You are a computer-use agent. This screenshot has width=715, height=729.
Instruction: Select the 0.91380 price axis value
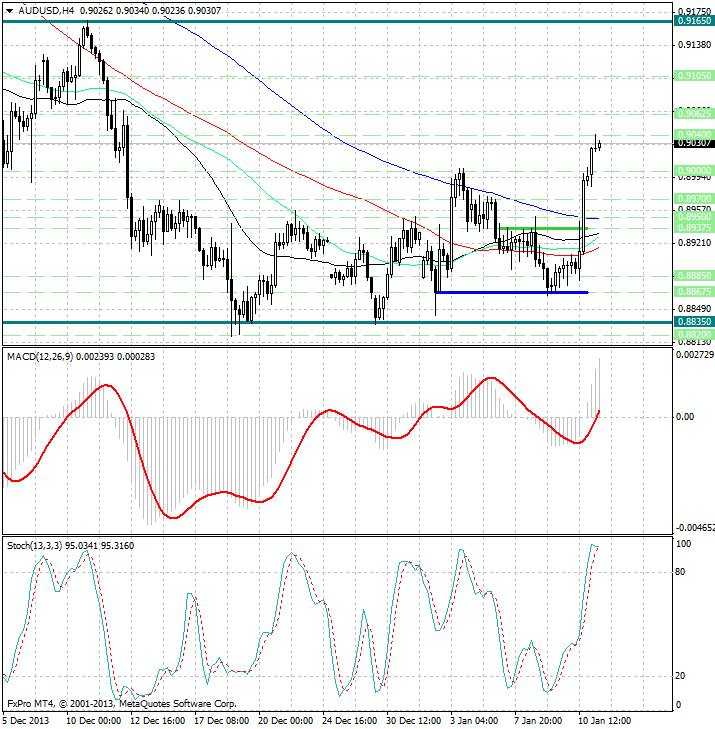695,45
